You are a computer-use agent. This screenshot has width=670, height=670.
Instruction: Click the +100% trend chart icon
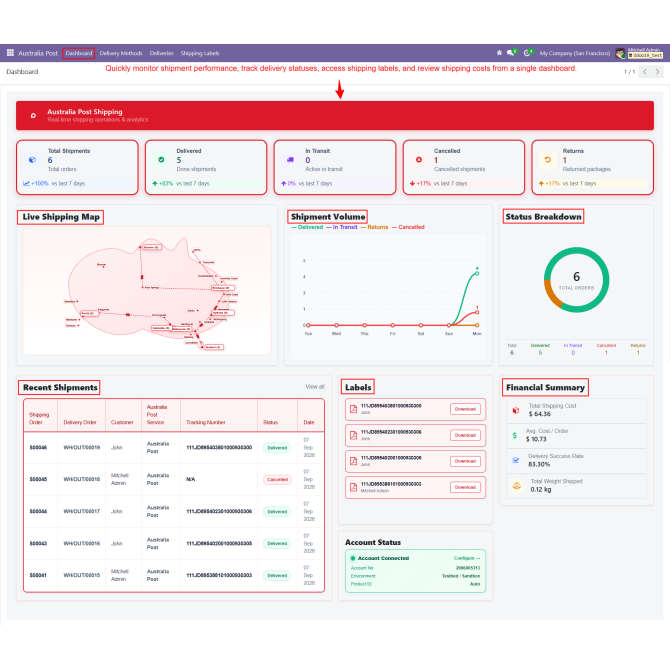(26, 183)
